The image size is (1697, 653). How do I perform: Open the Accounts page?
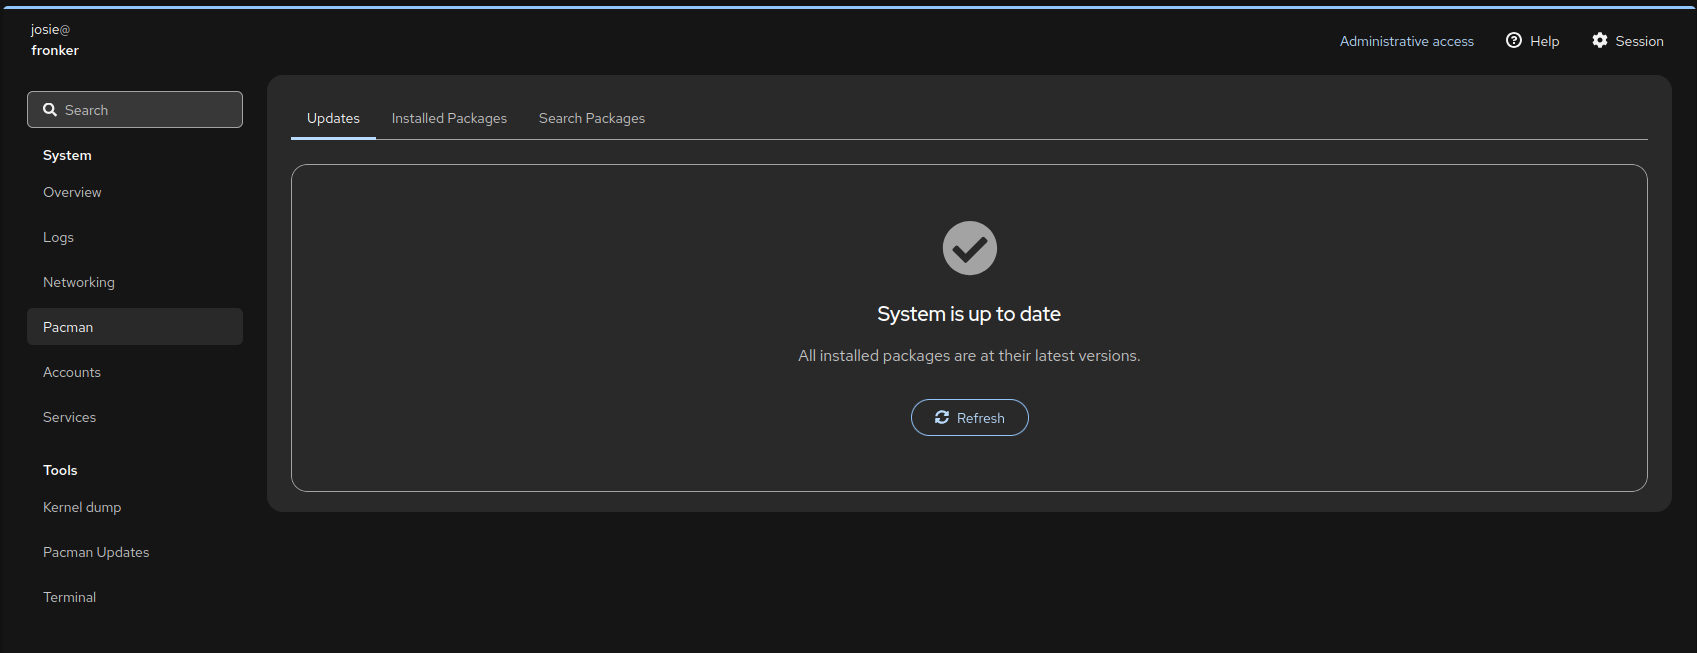click(x=72, y=372)
